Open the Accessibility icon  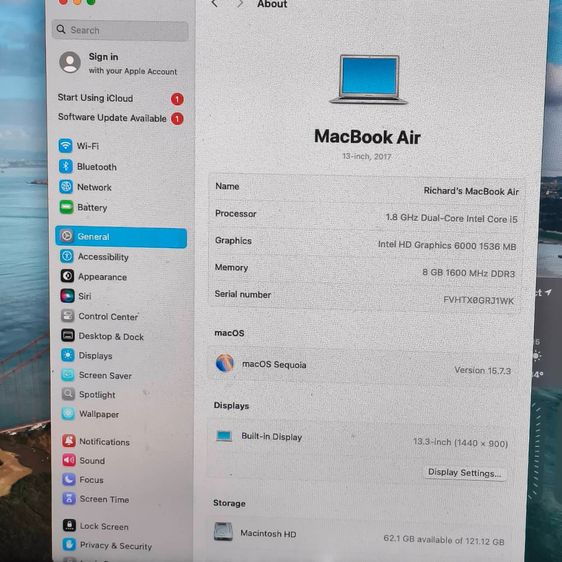(67, 256)
